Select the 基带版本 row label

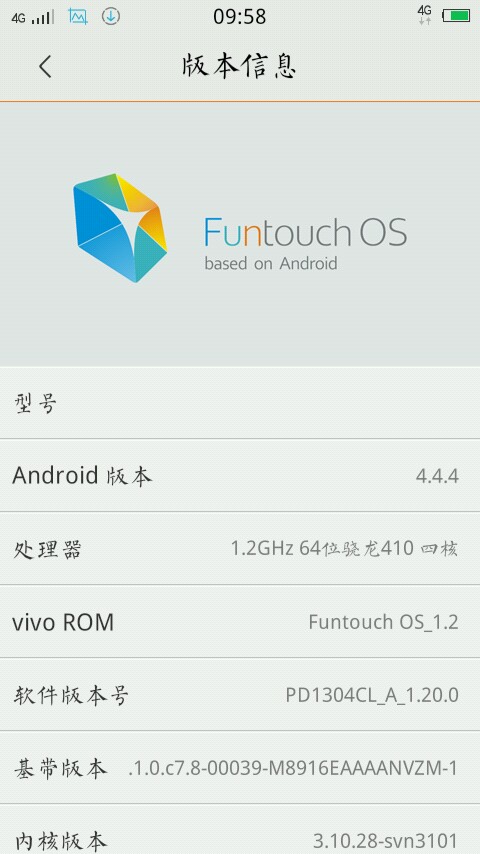click(x=60, y=768)
